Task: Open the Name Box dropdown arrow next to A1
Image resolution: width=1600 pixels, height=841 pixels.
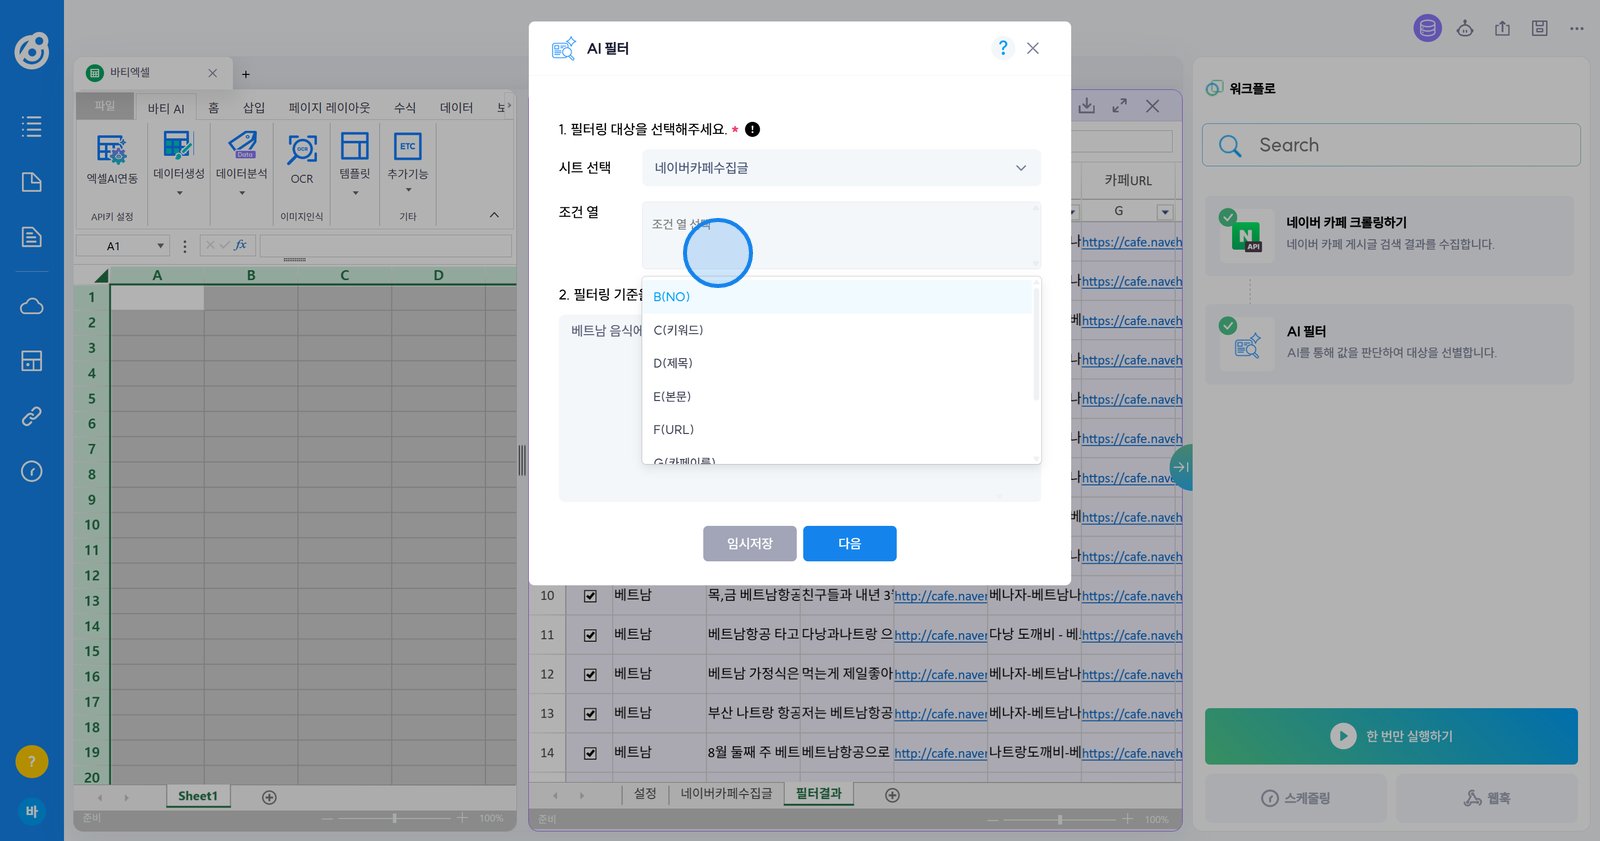Action: point(160,246)
